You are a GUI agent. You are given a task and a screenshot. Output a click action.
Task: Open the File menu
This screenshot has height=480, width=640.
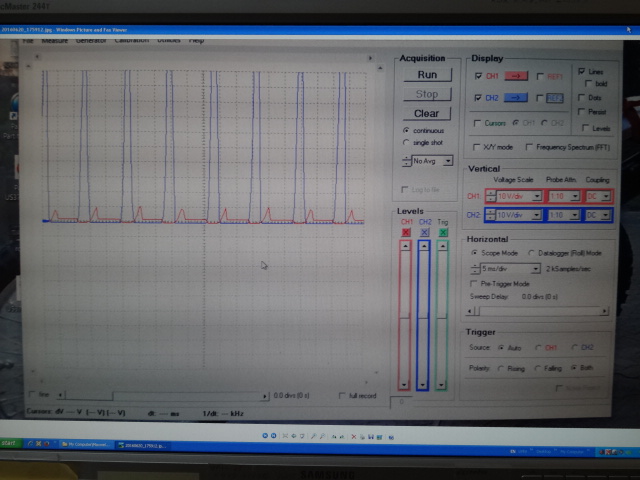[x=28, y=40]
